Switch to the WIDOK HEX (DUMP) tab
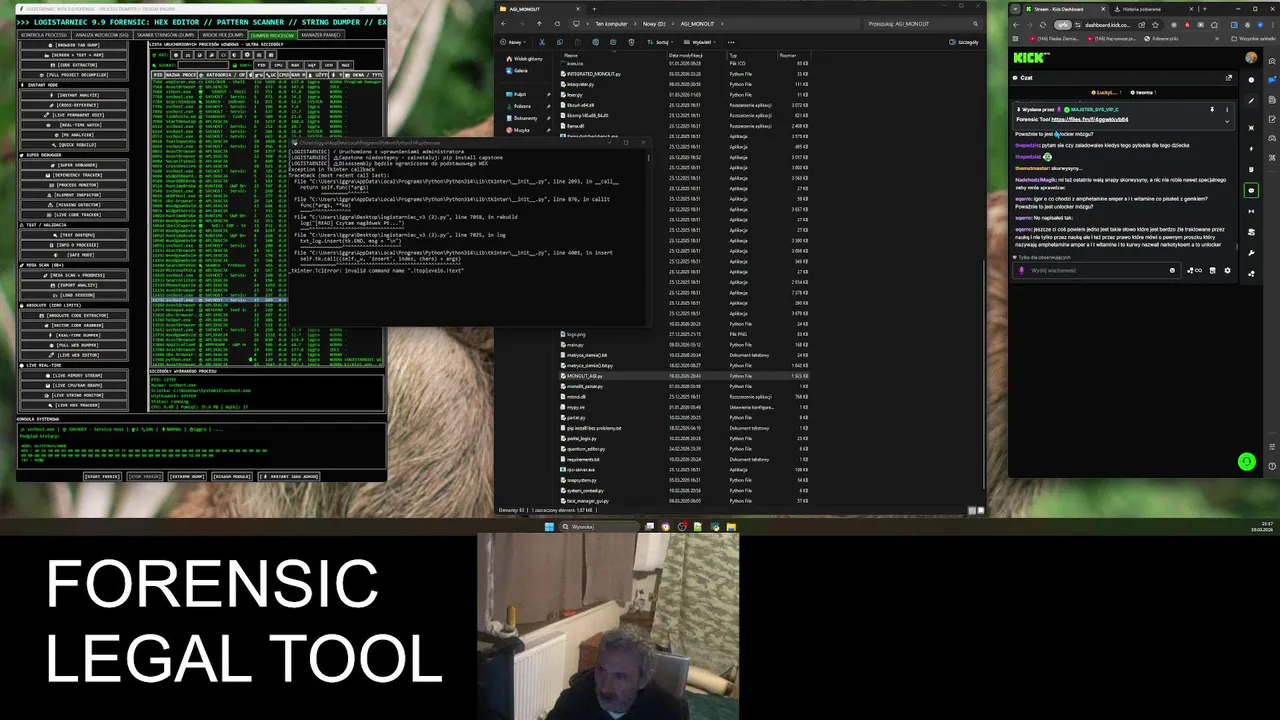Viewport: 1280px width, 720px height. click(223, 35)
